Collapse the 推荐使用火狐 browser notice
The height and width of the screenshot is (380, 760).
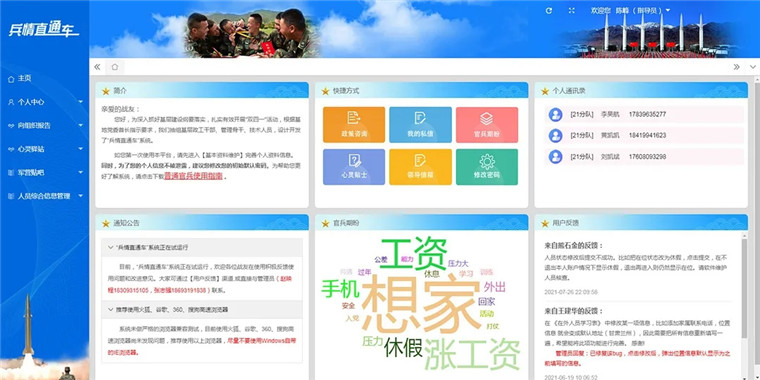(202, 309)
